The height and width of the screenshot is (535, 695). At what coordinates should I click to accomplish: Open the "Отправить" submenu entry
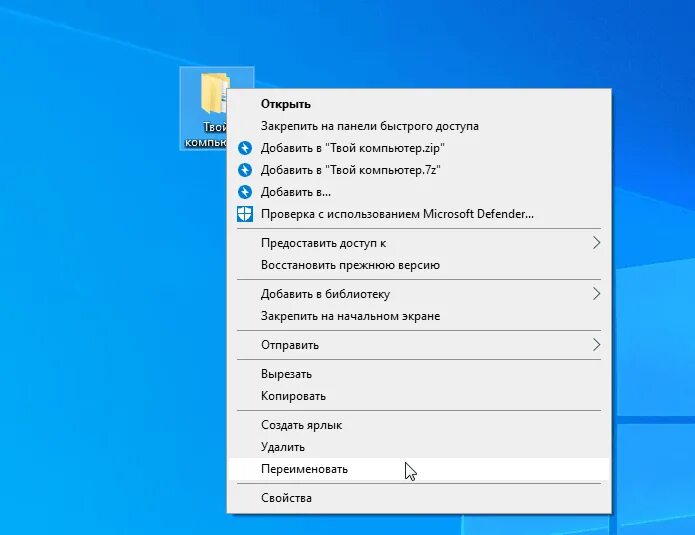point(419,345)
